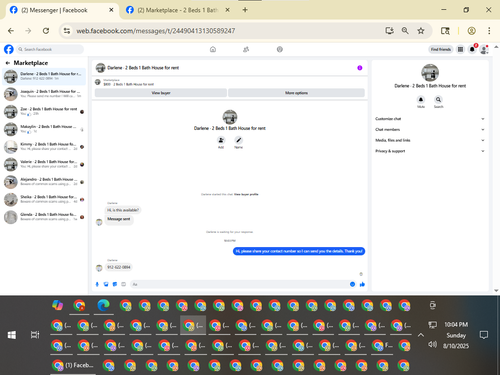Click the 'Hi, is this available?' message
The height and width of the screenshot is (375, 500).
click(123, 210)
